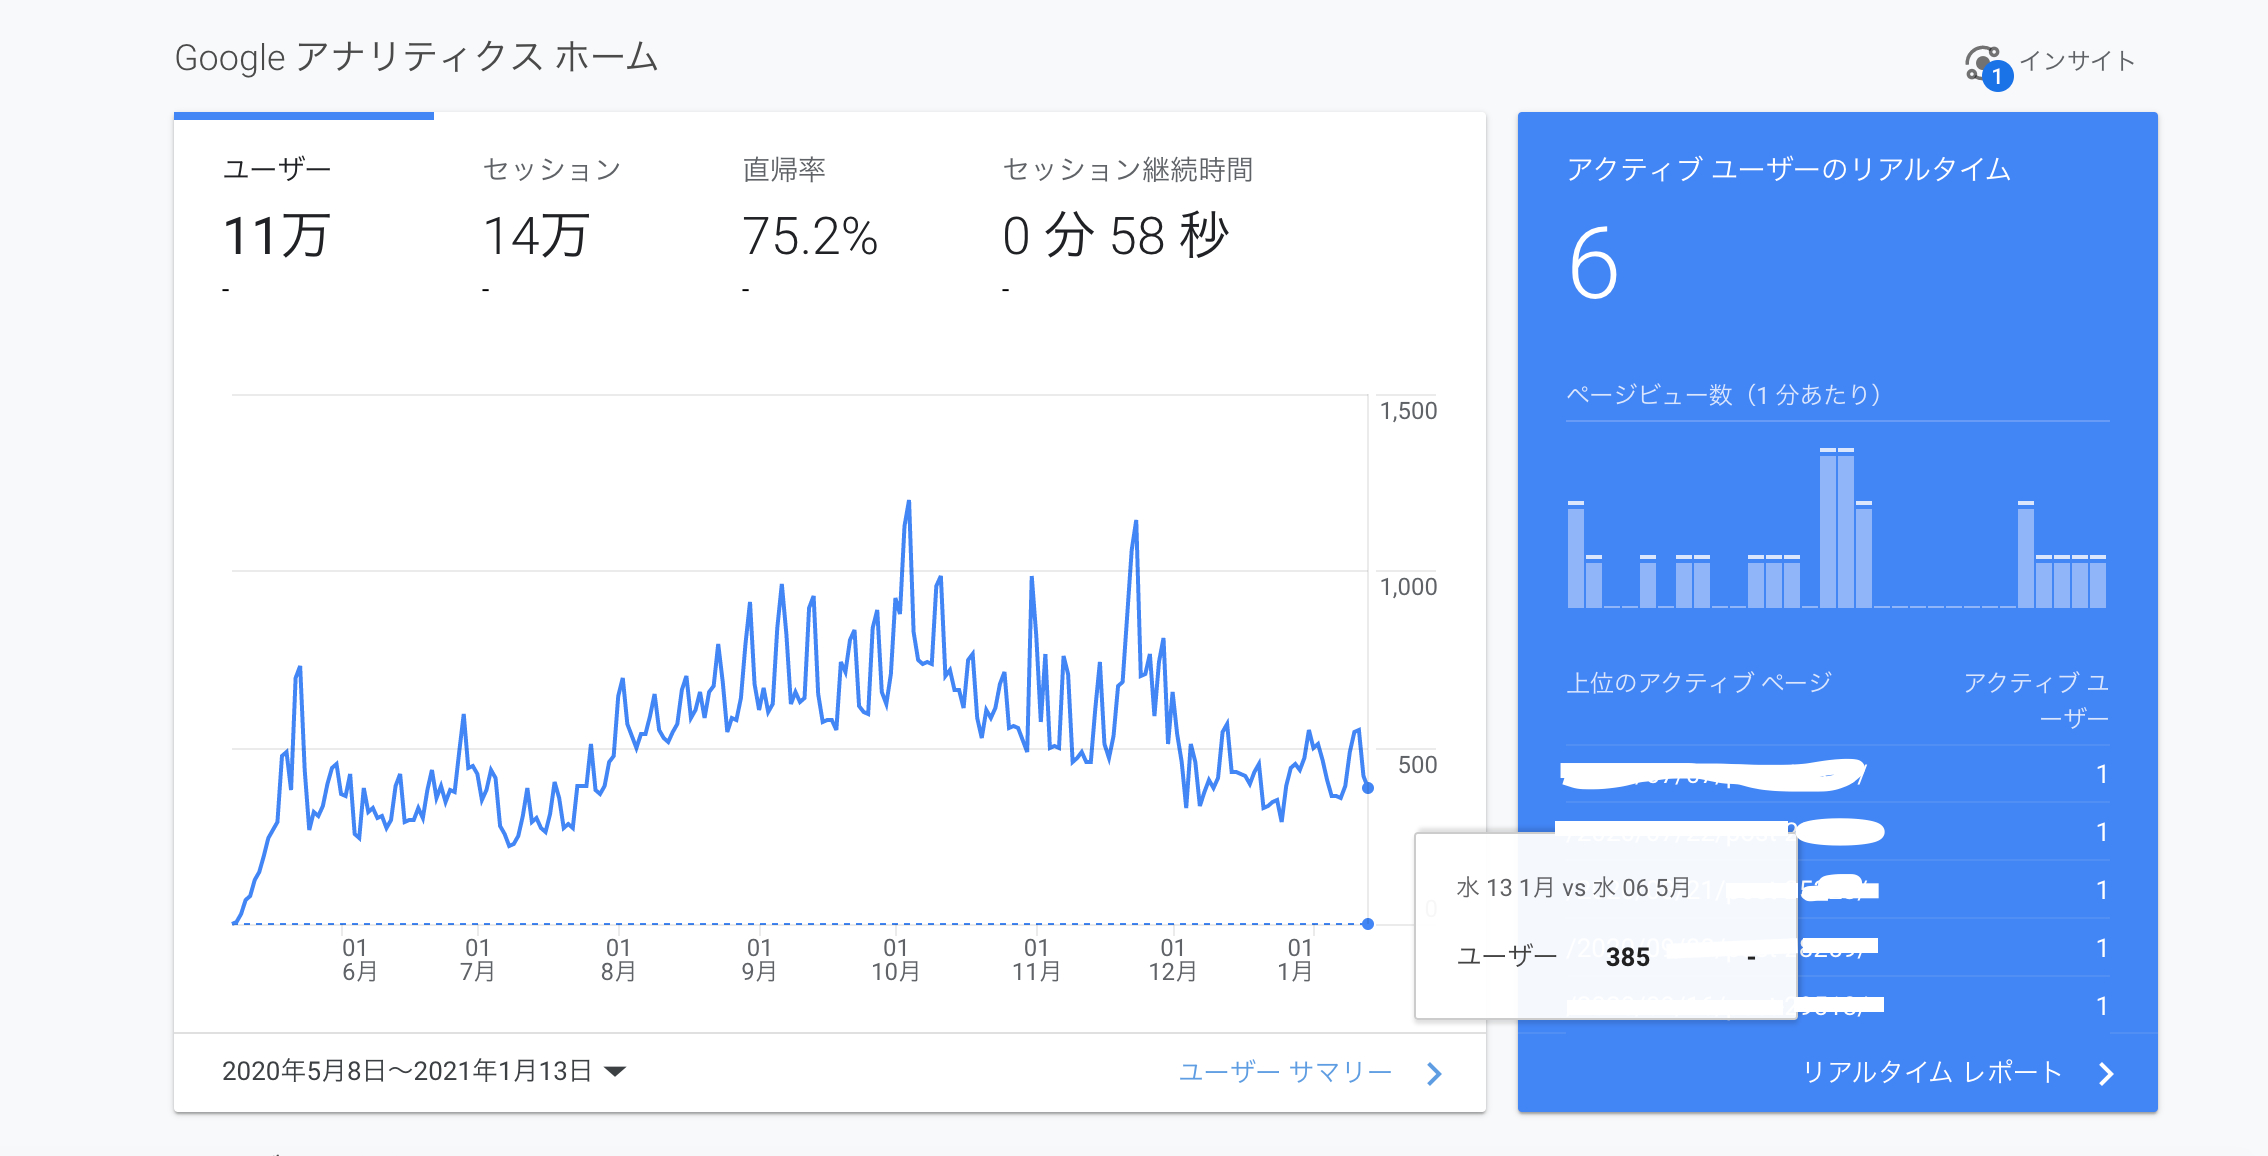2268x1156 pixels.
Task: Click the 385 users tooltip value
Action: [1630, 957]
